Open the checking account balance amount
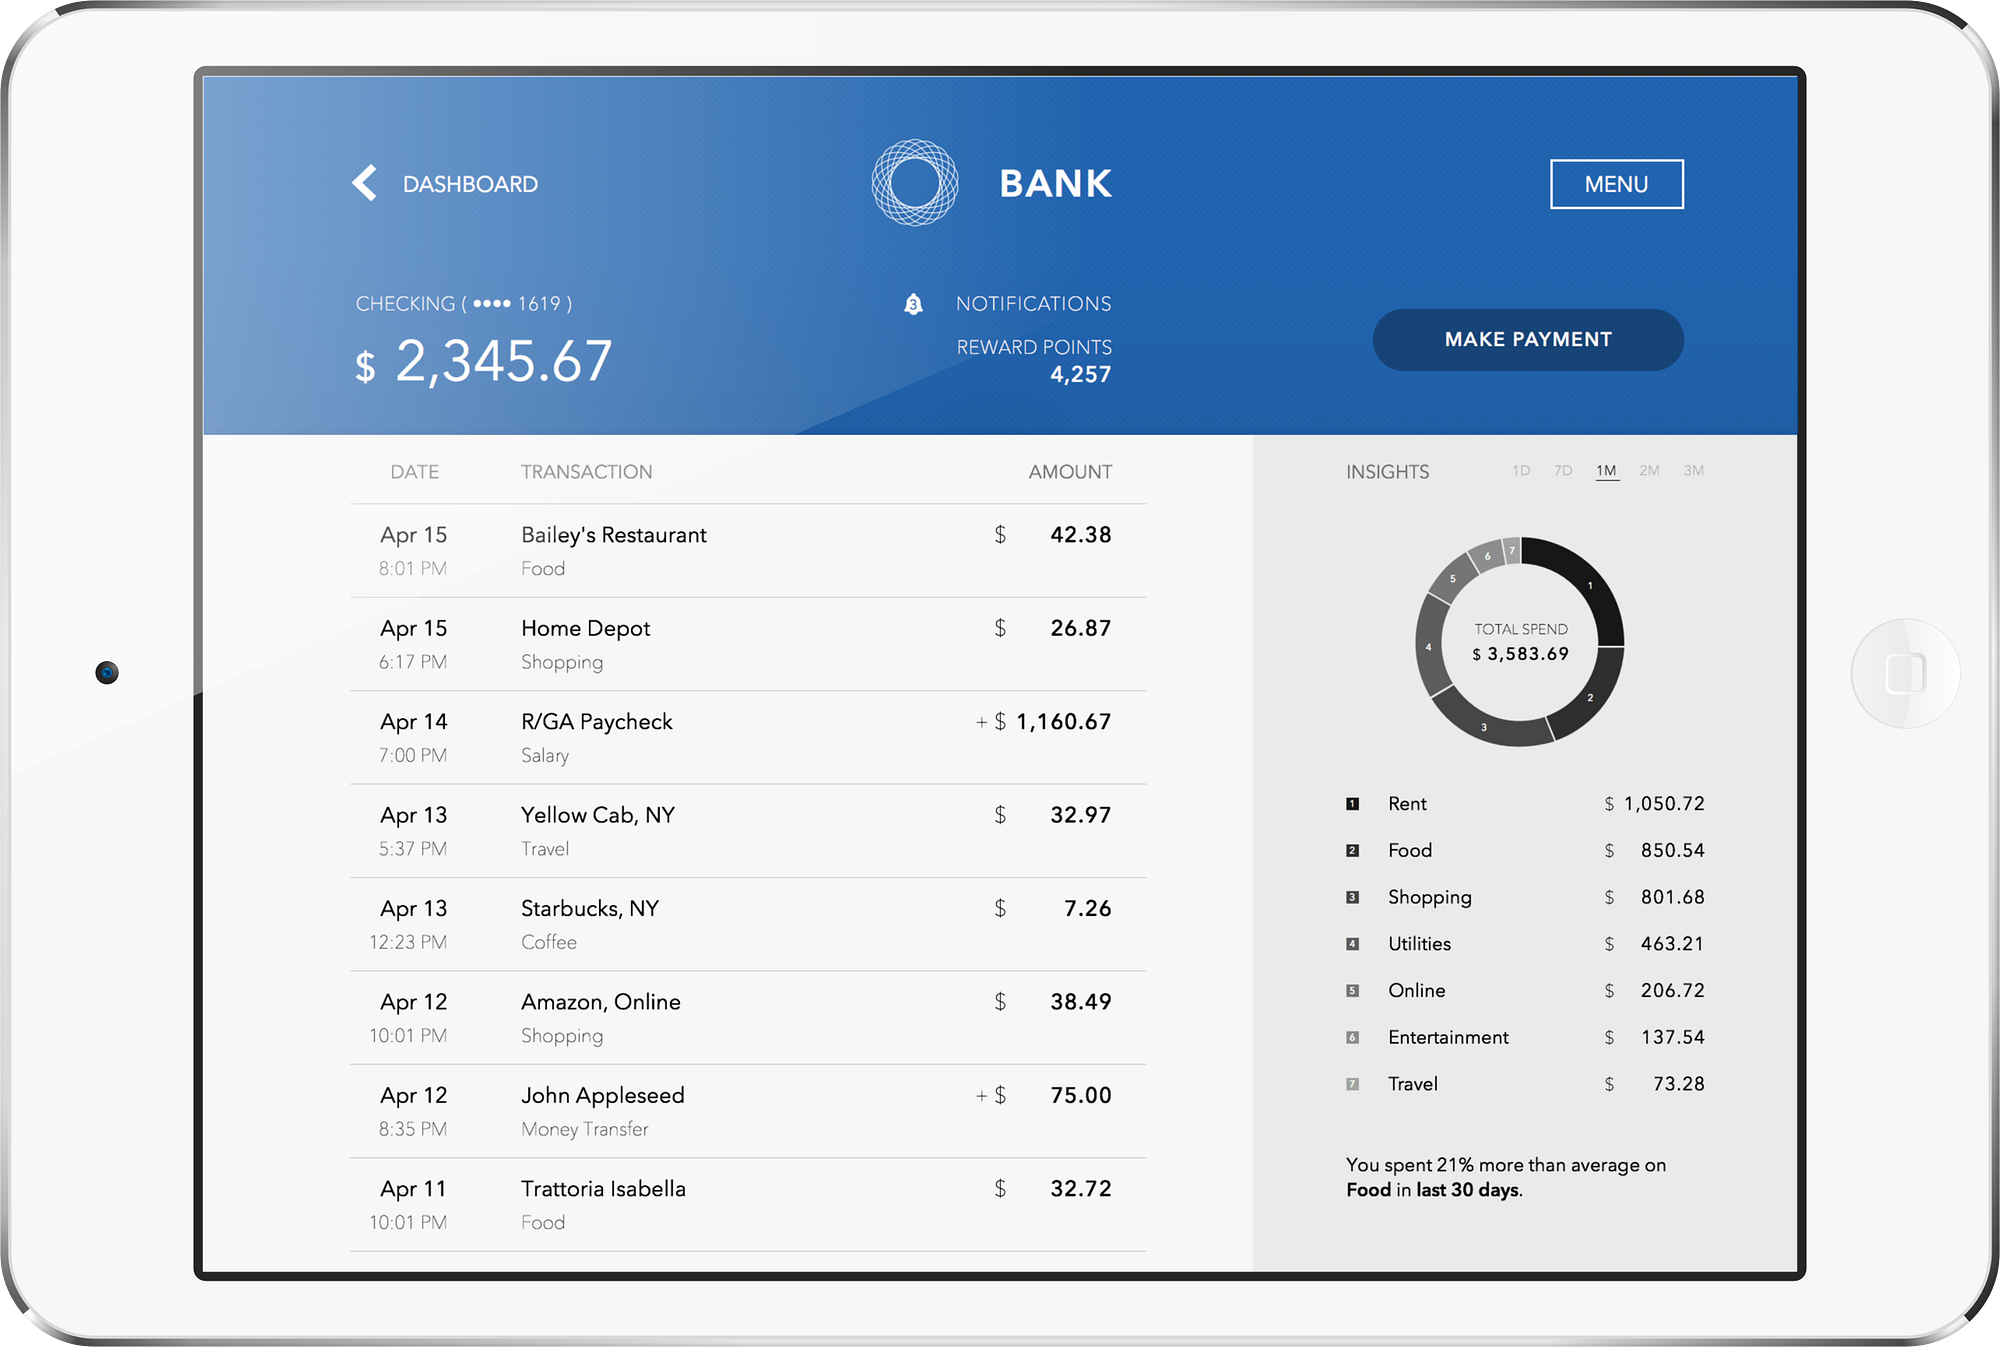Viewport: 2000px width, 1347px height. pos(503,362)
